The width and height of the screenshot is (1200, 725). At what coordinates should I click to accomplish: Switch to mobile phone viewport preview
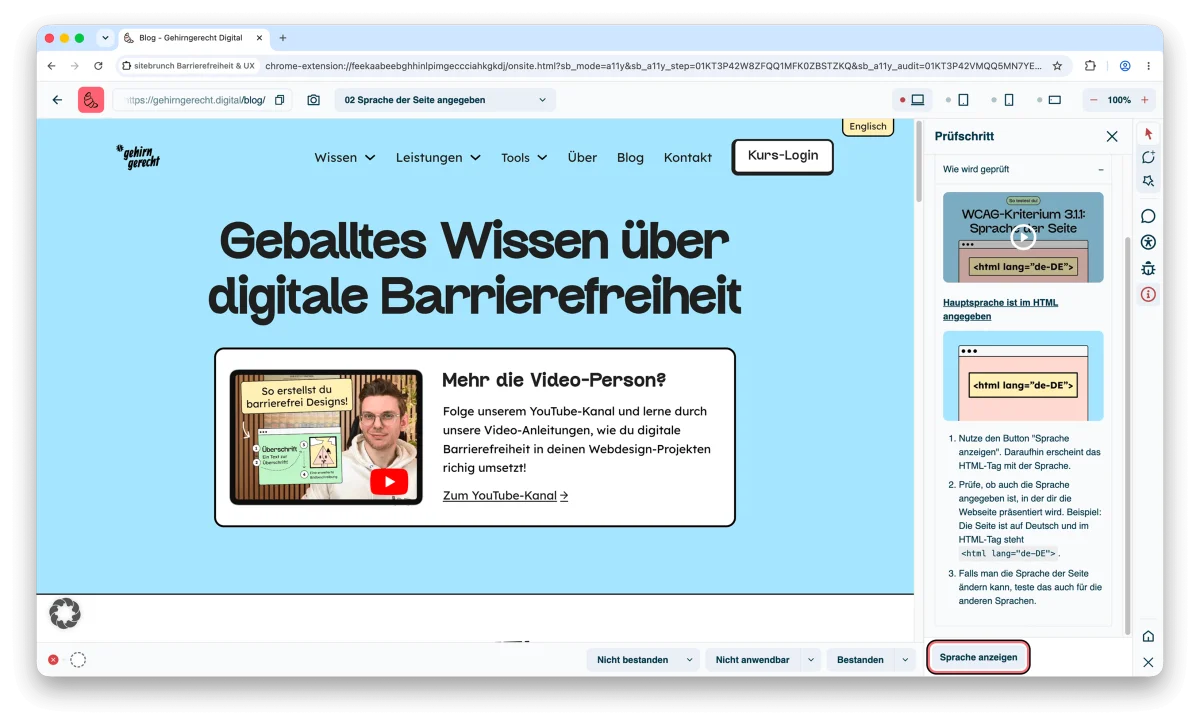[1009, 100]
